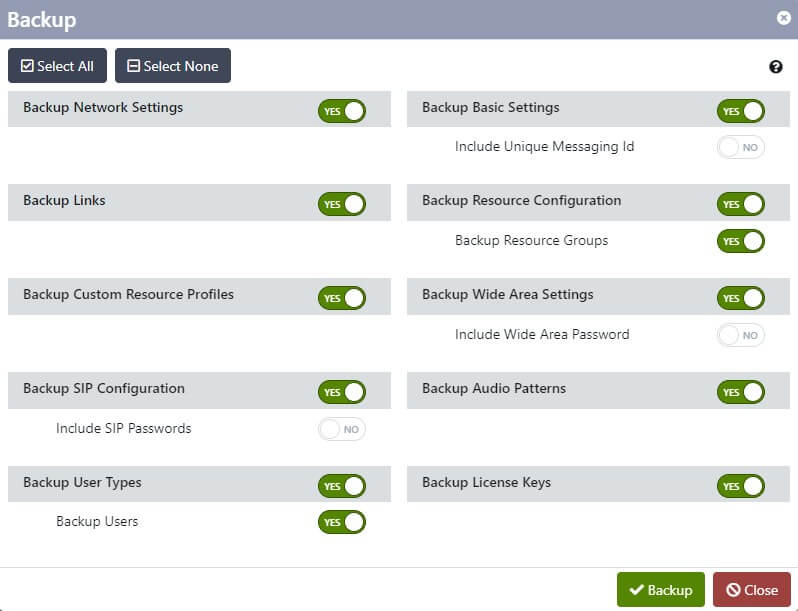Disable the Backup Audio Patterns toggle
Viewport: 798px width, 611px height.
[x=741, y=392]
